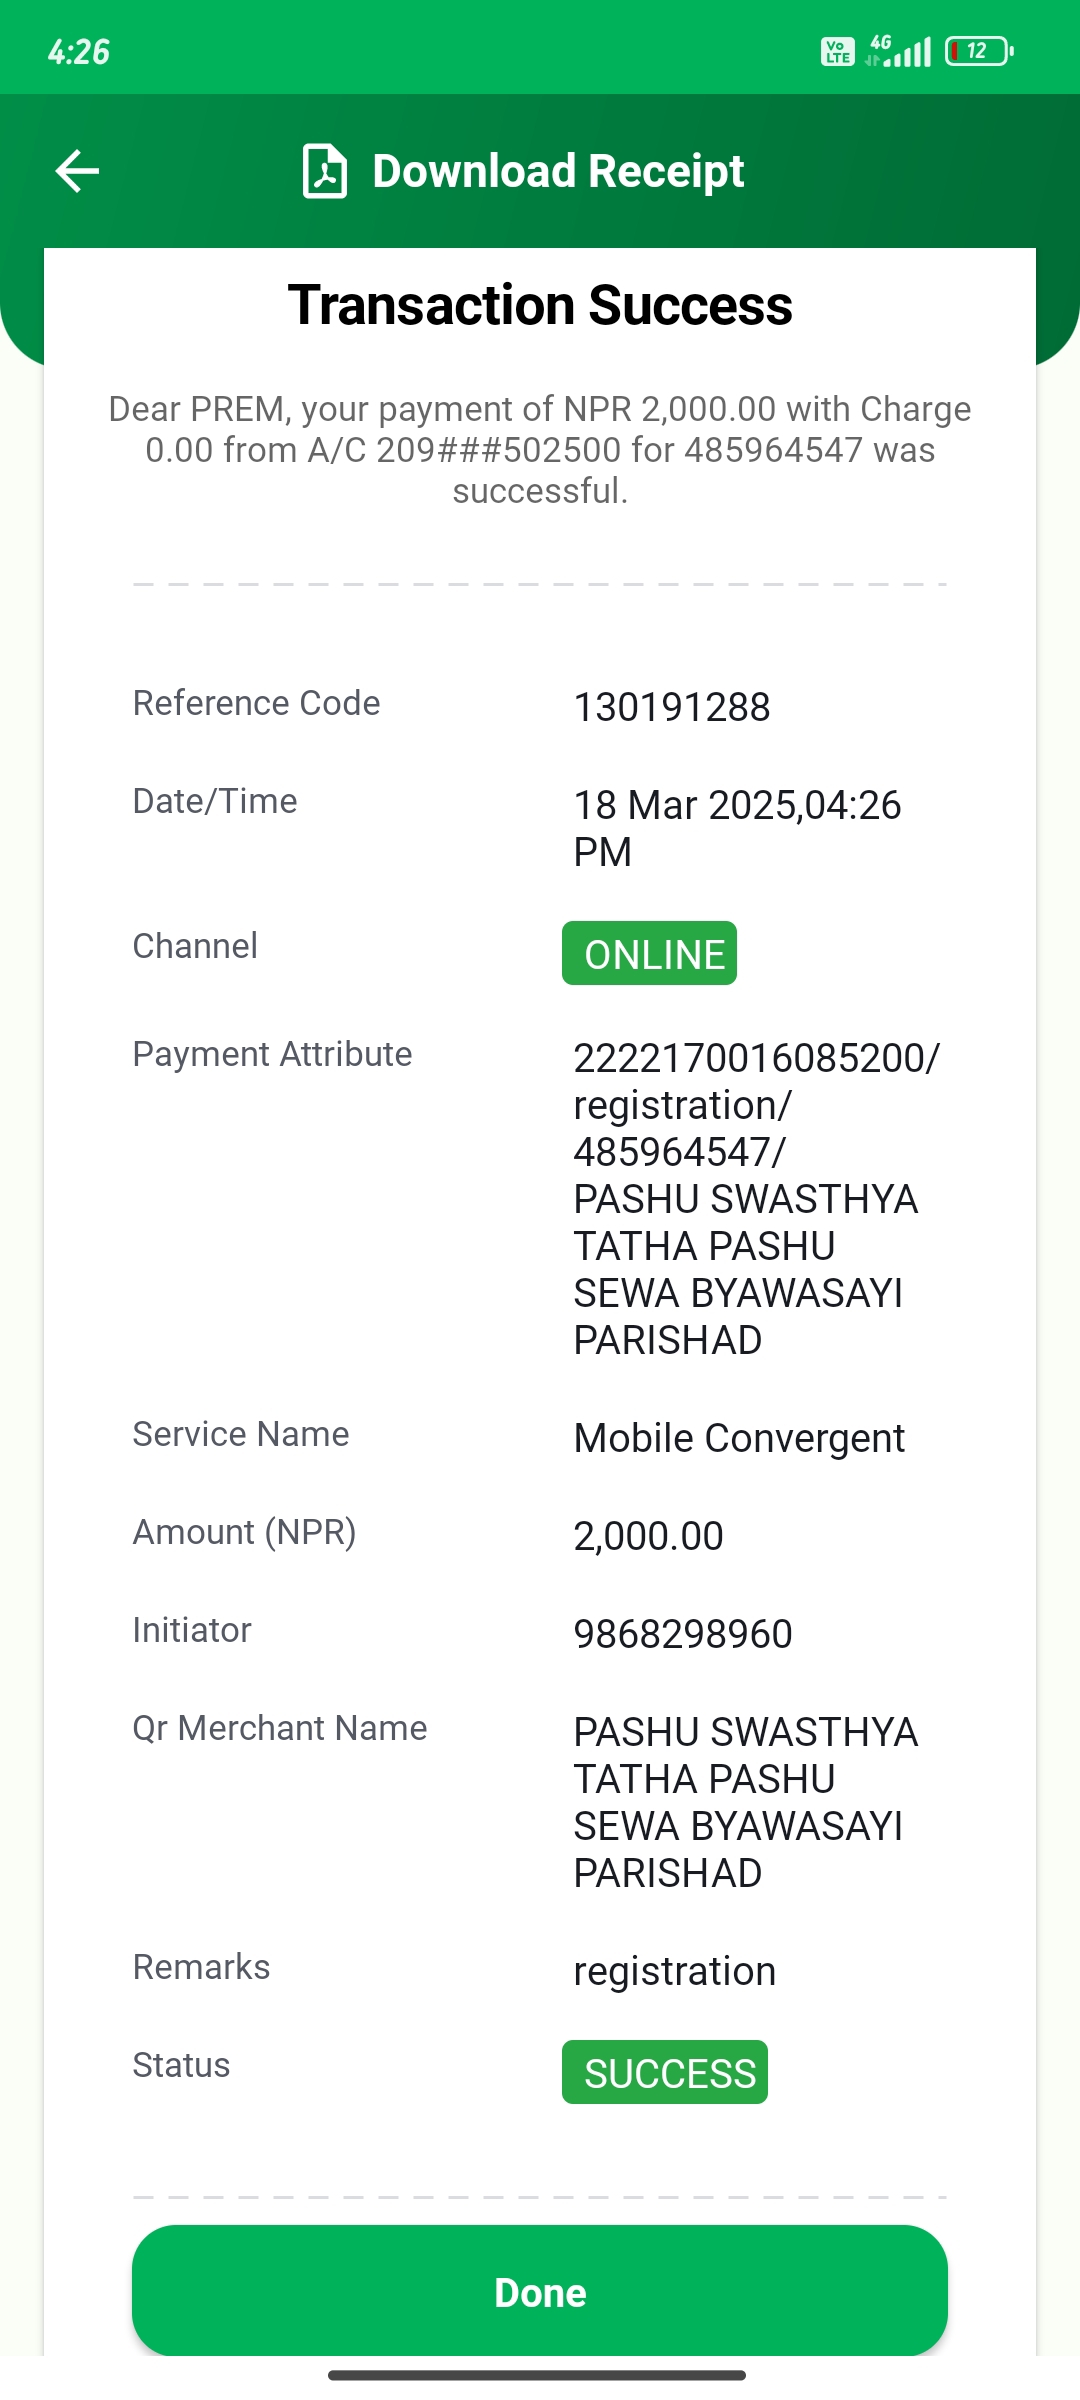Tap the green Done button
1080x2400 pixels.
(x=540, y=2292)
